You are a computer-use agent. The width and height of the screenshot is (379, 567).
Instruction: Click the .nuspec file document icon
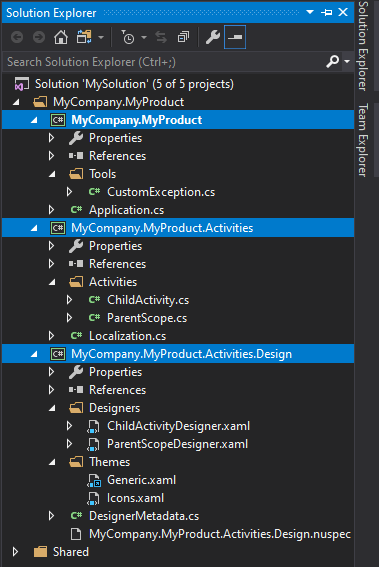(76, 534)
